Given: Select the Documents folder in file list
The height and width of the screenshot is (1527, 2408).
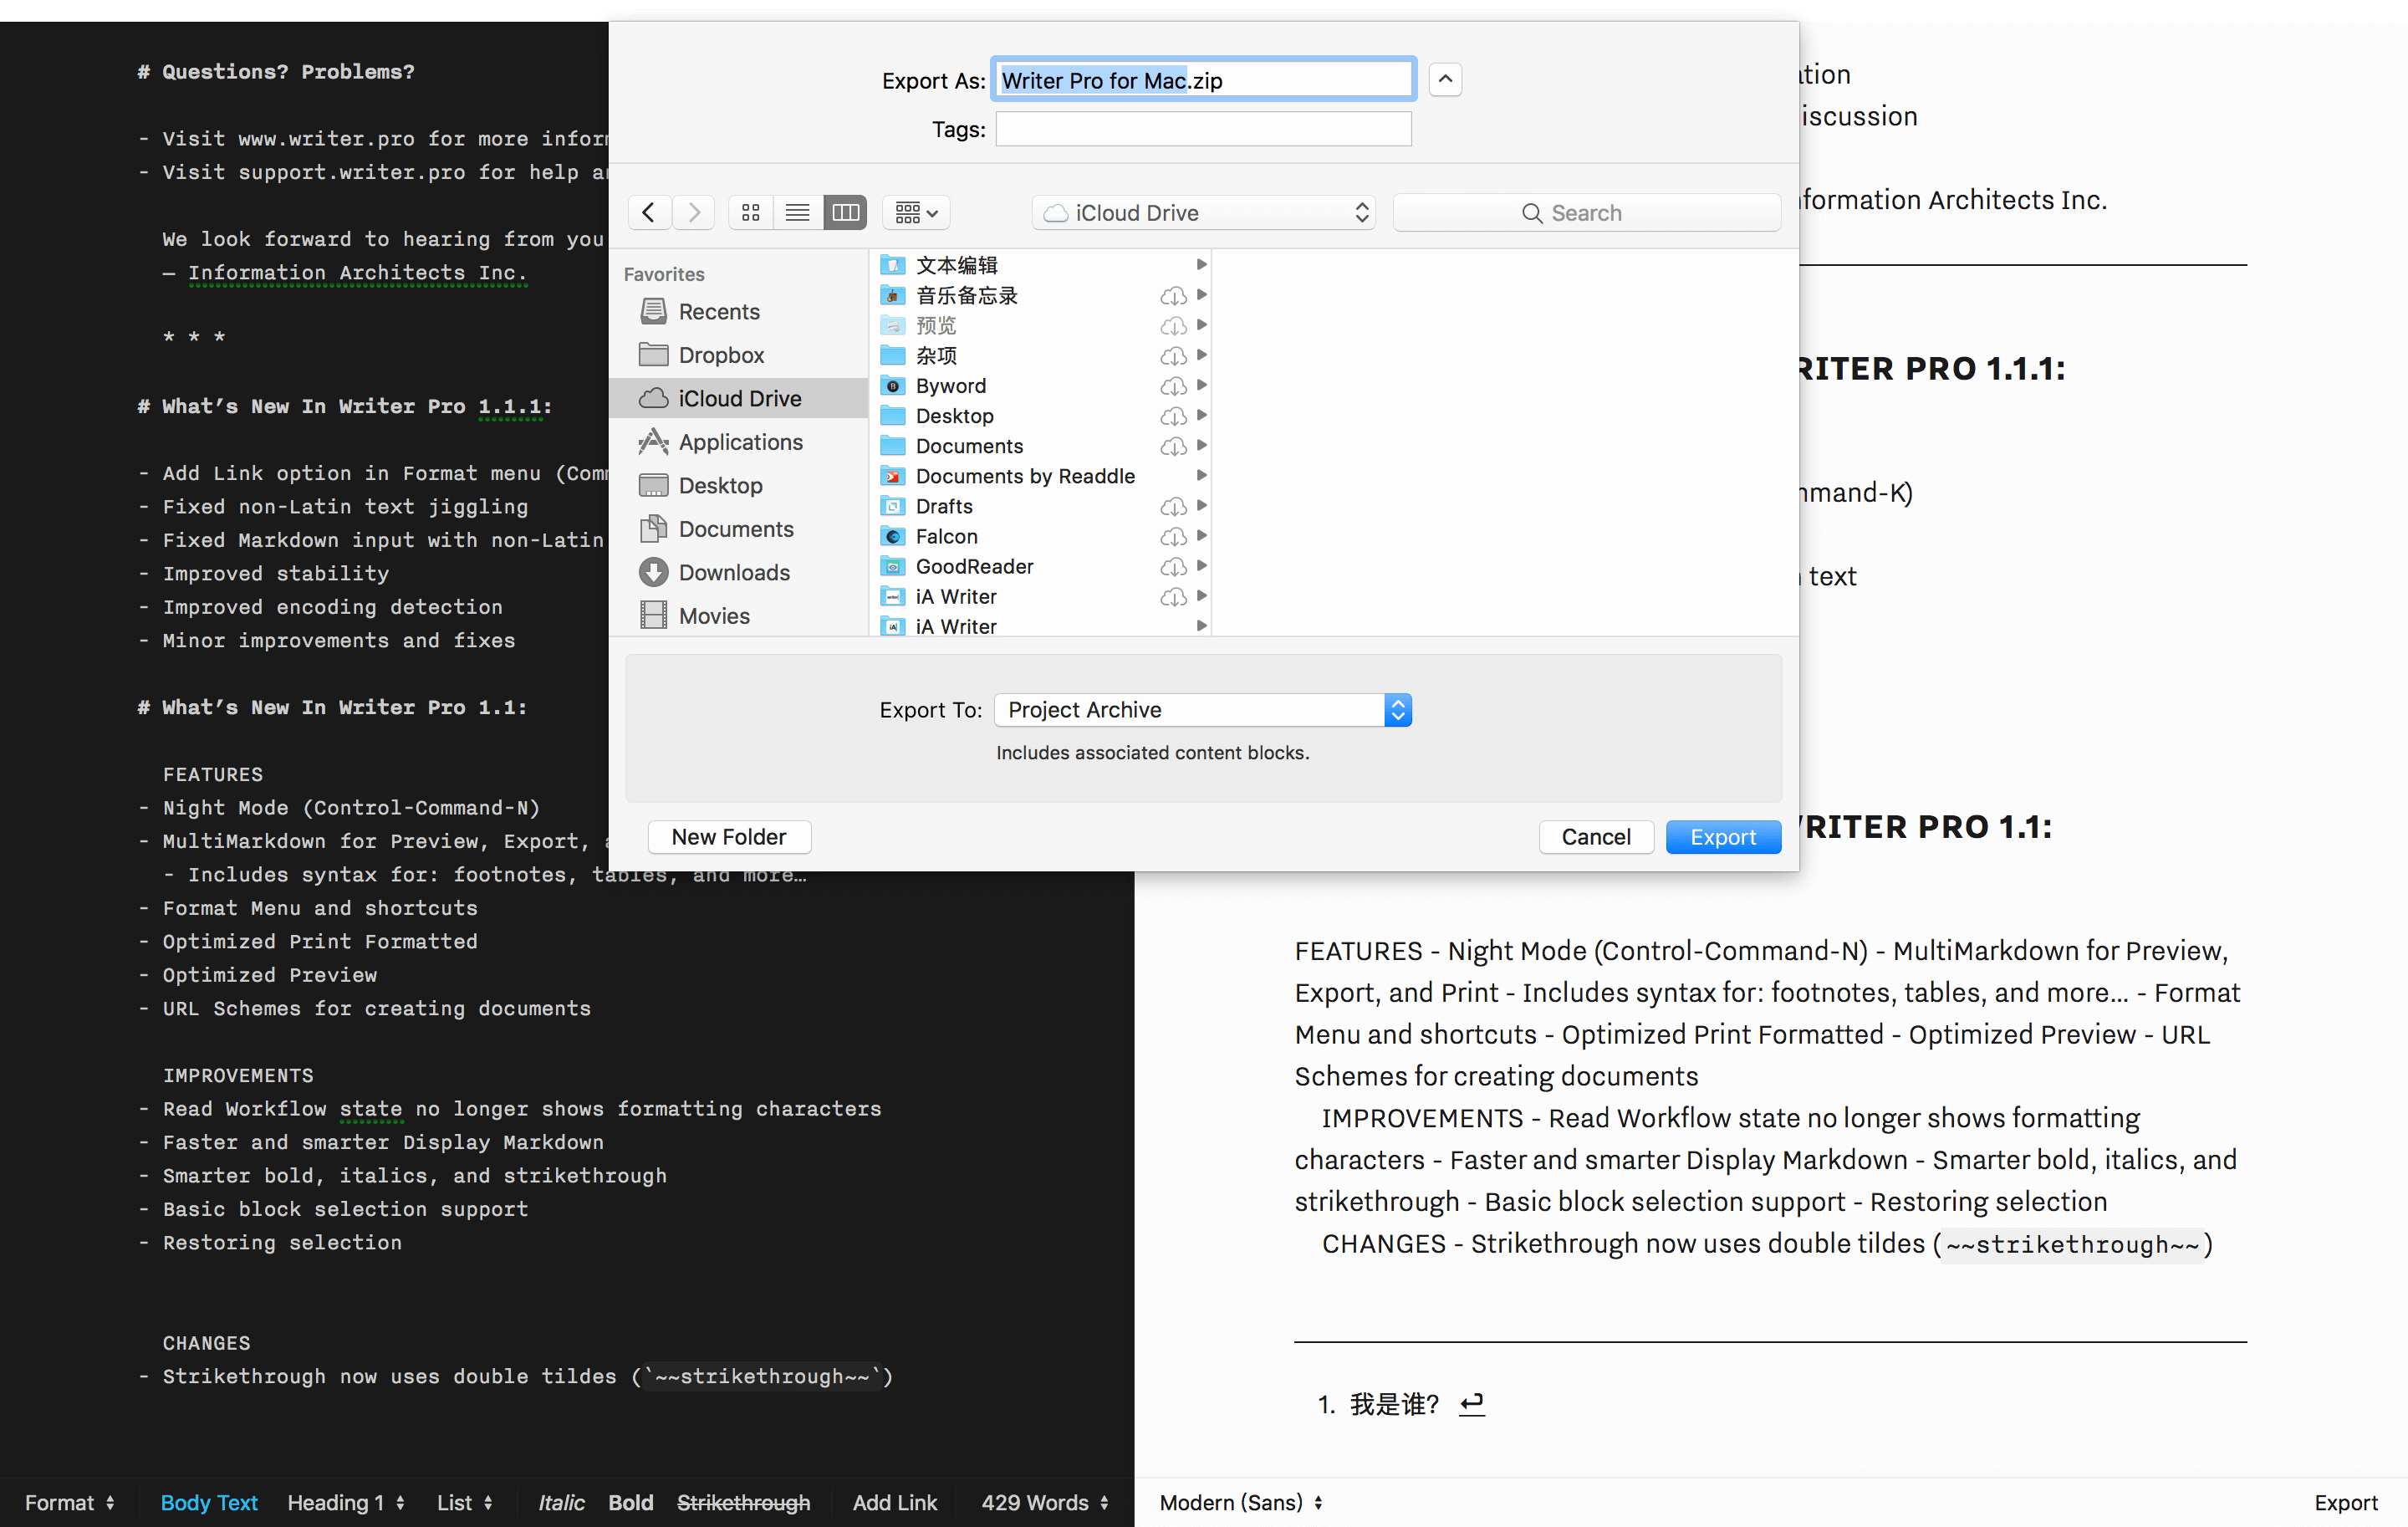Looking at the screenshot, I should pos(1042,446).
